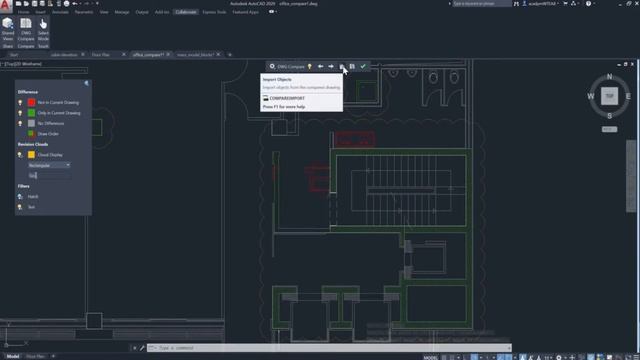Click the cloud margin input field
This screenshot has width=640, height=360.
pos(49,176)
